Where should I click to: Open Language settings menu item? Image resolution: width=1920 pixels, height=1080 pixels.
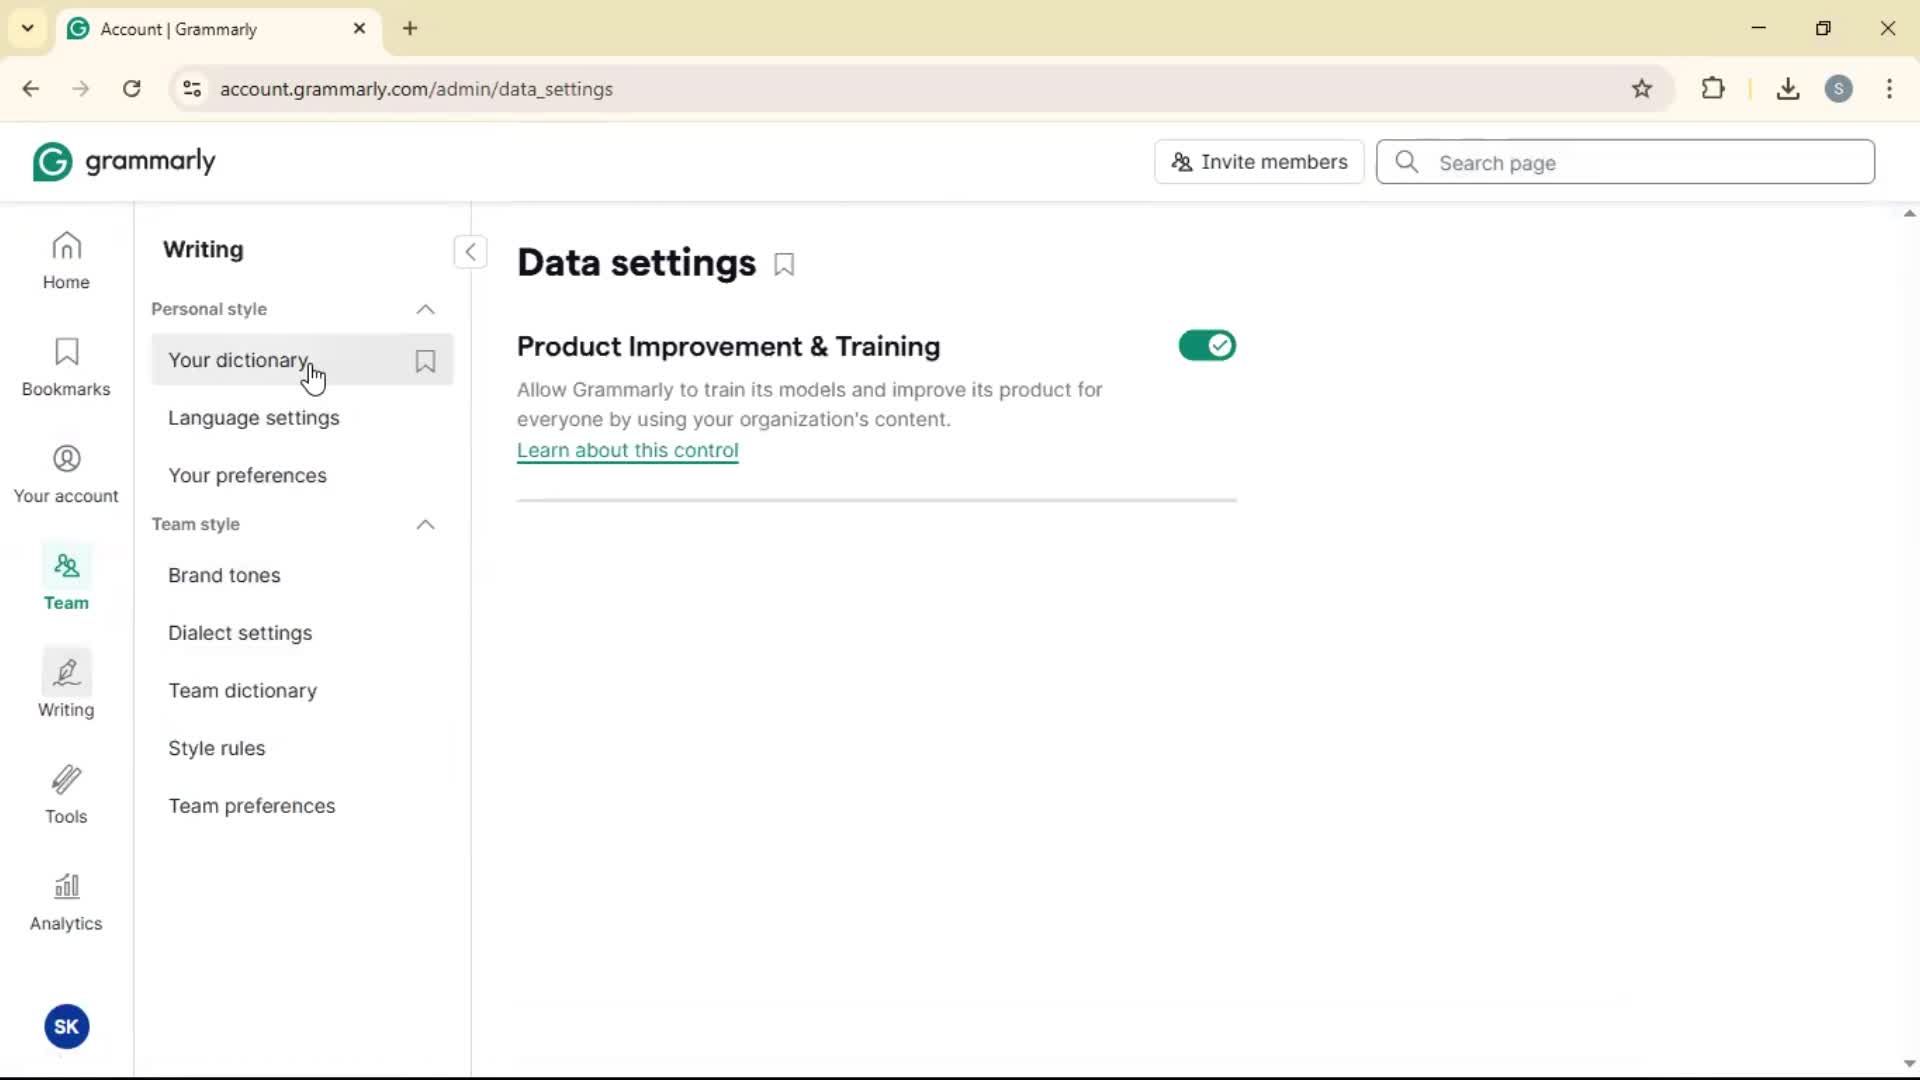coord(254,418)
